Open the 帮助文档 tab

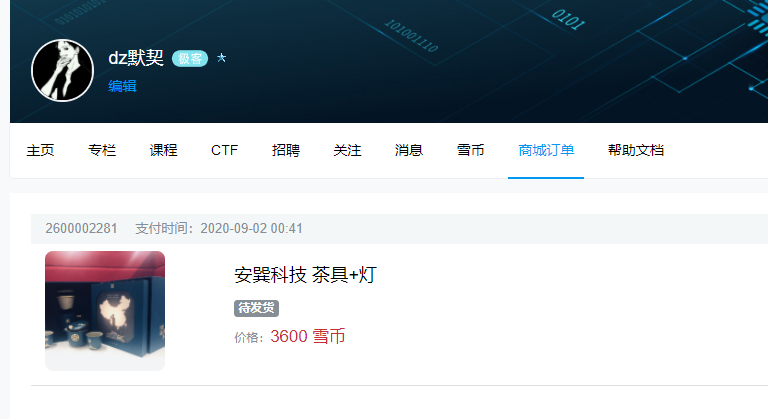636,150
